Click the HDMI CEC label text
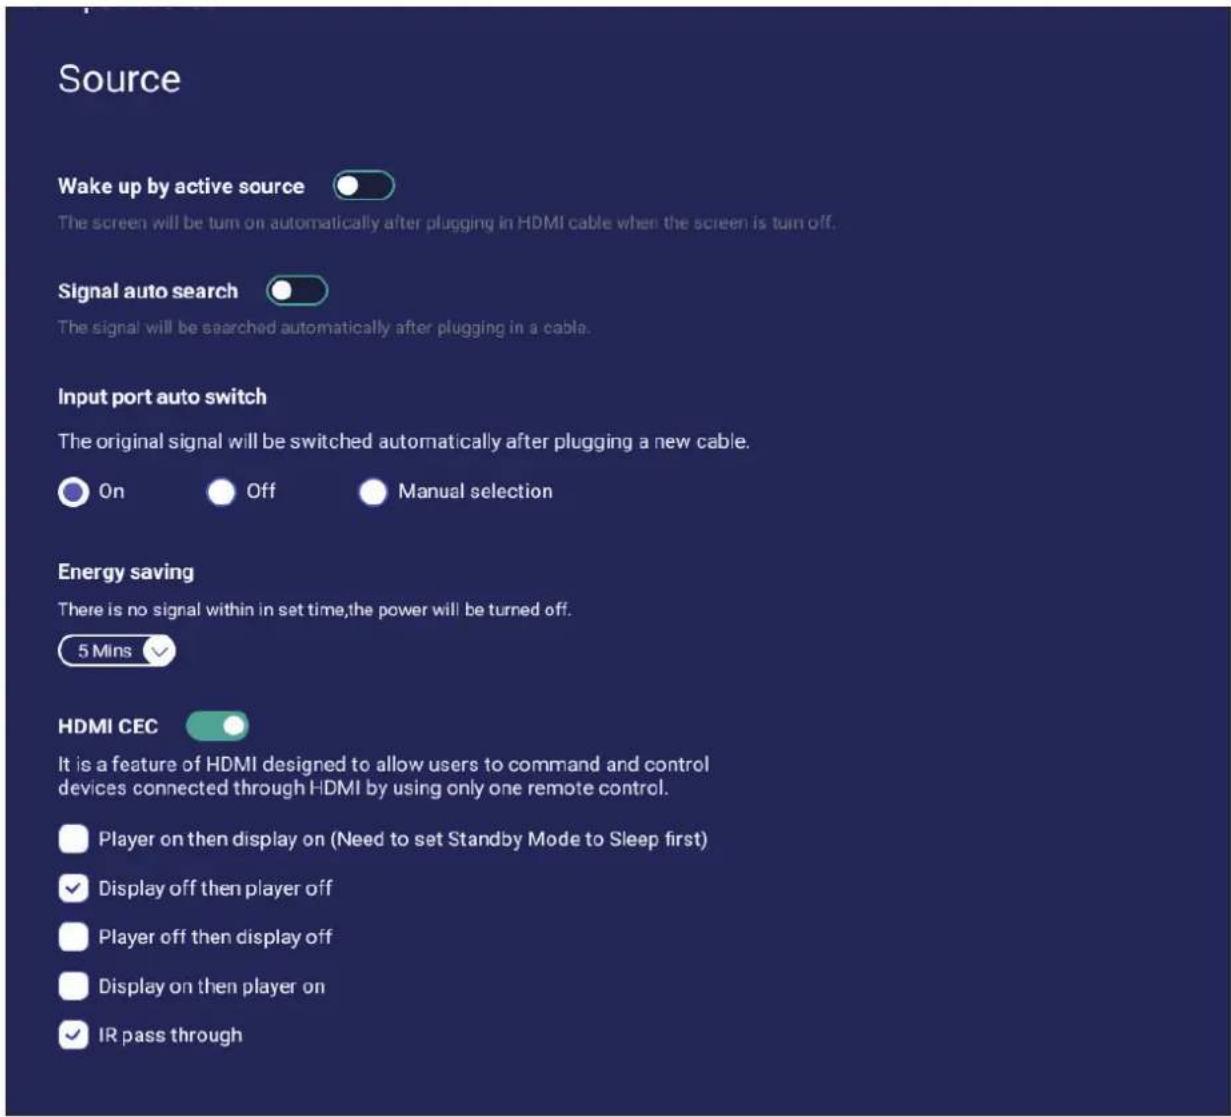1231x1117 pixels. click(x=108, y=727)
